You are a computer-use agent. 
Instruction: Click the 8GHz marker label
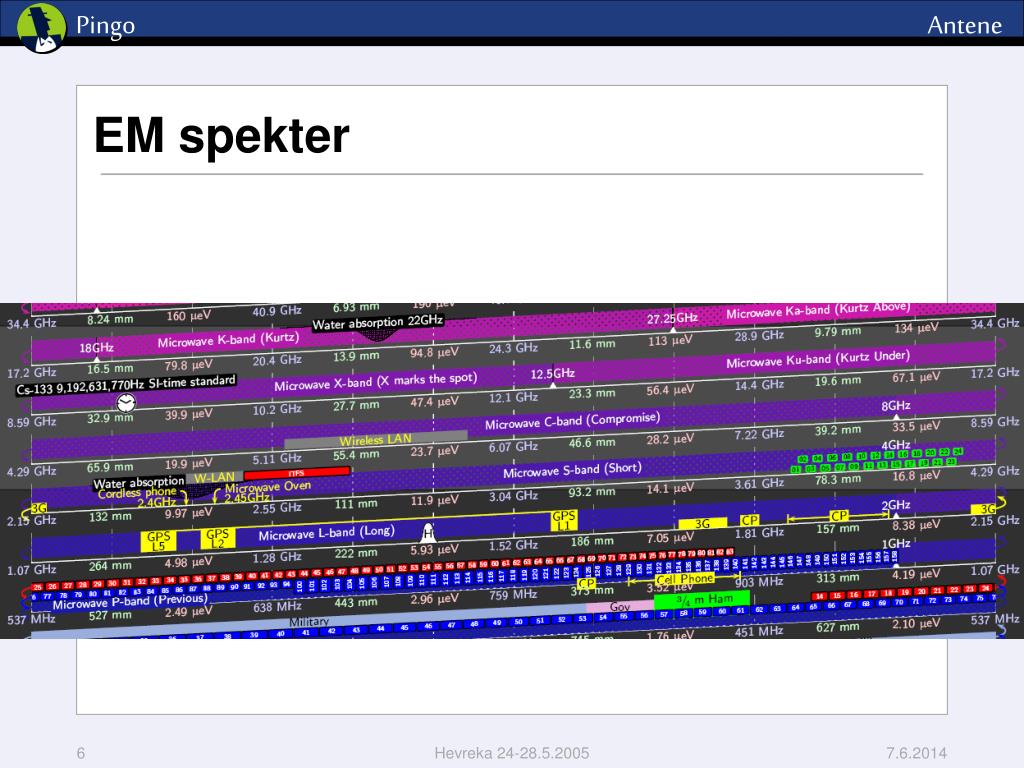(896, 406)
